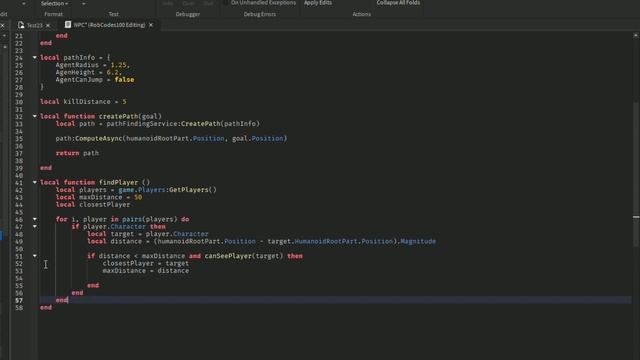Click 'closestPlayer' on line 44
This screenshot has width=640, height=360.
point(104,204)
